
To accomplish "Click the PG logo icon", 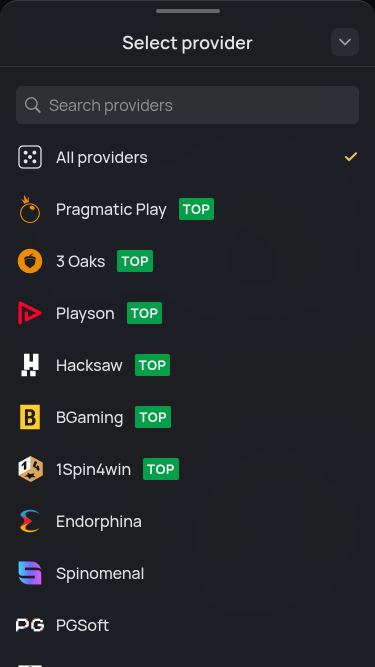I will 30,625.
